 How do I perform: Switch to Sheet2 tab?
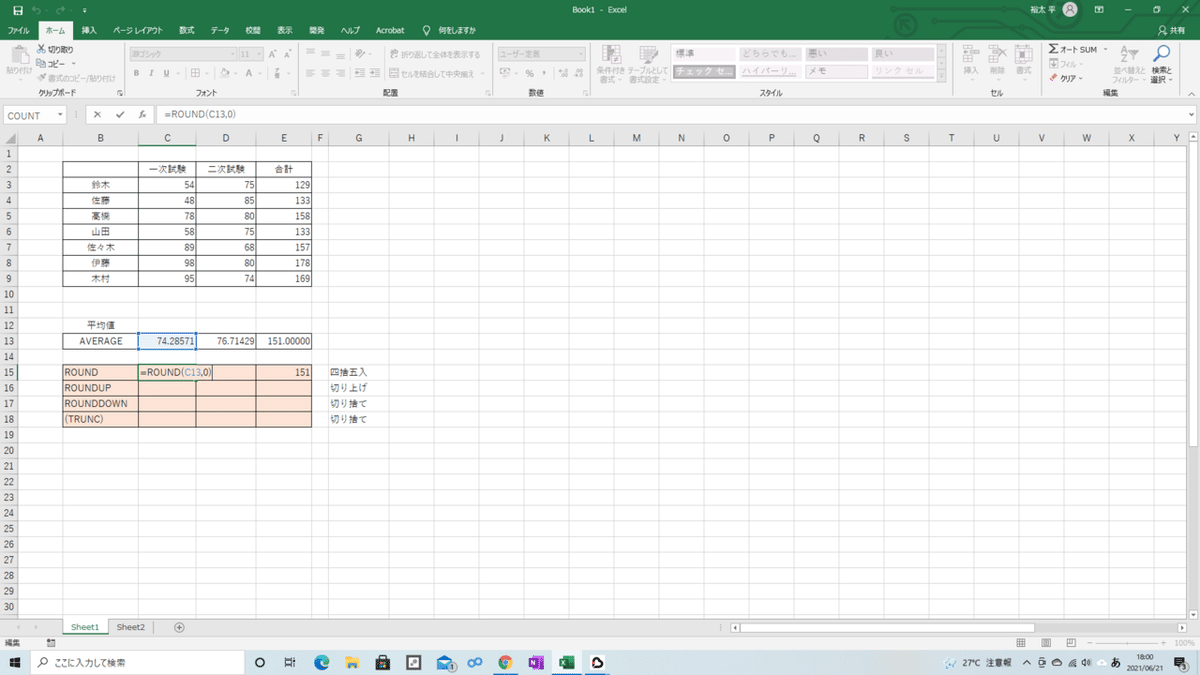(x=130, y=627)
